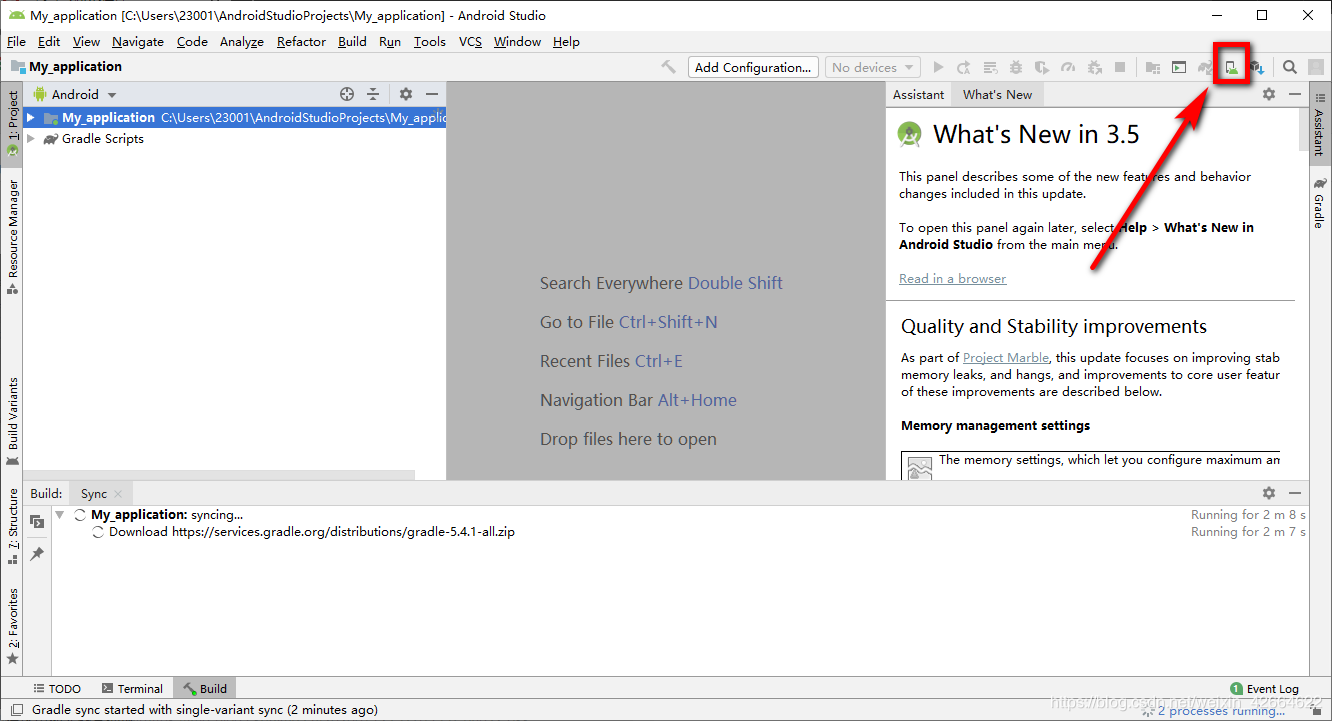Open Project Structure from toolbar icon
This screenshot has height=721, width=1332.
1153,67
